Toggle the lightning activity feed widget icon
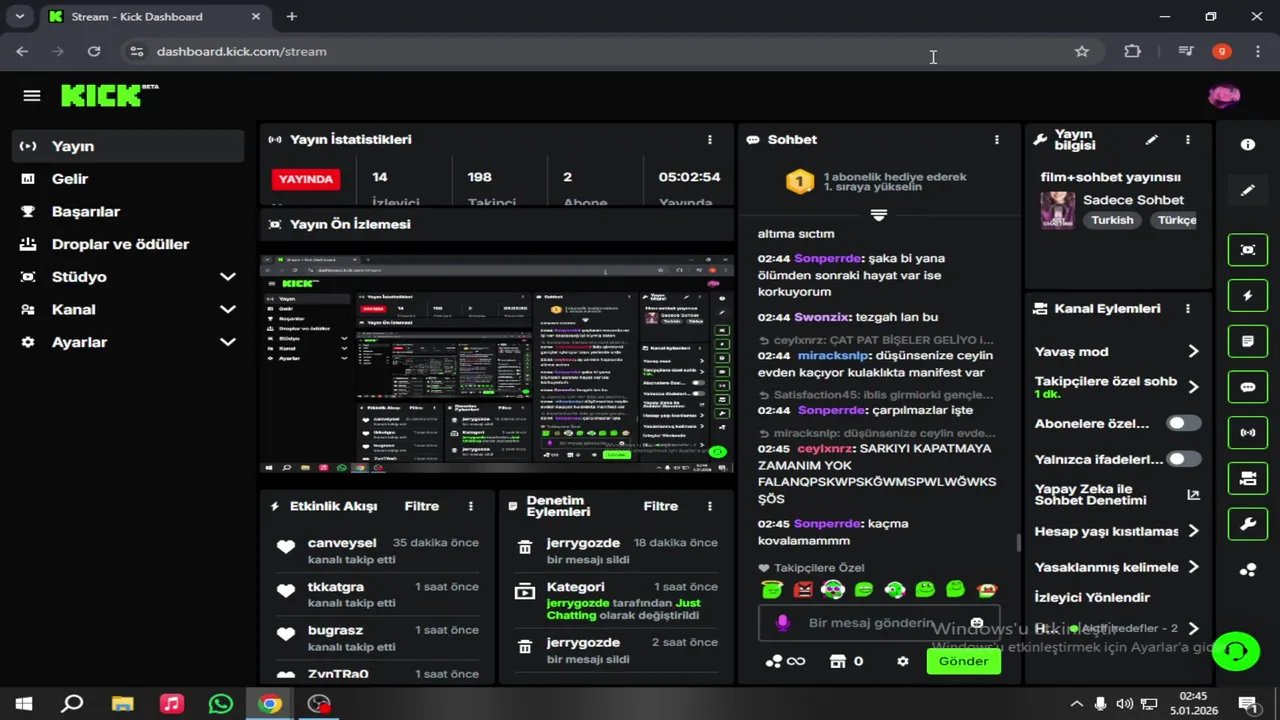Screen dimensions: 1280x720 pyautogui.click(x=1248, y=296)
